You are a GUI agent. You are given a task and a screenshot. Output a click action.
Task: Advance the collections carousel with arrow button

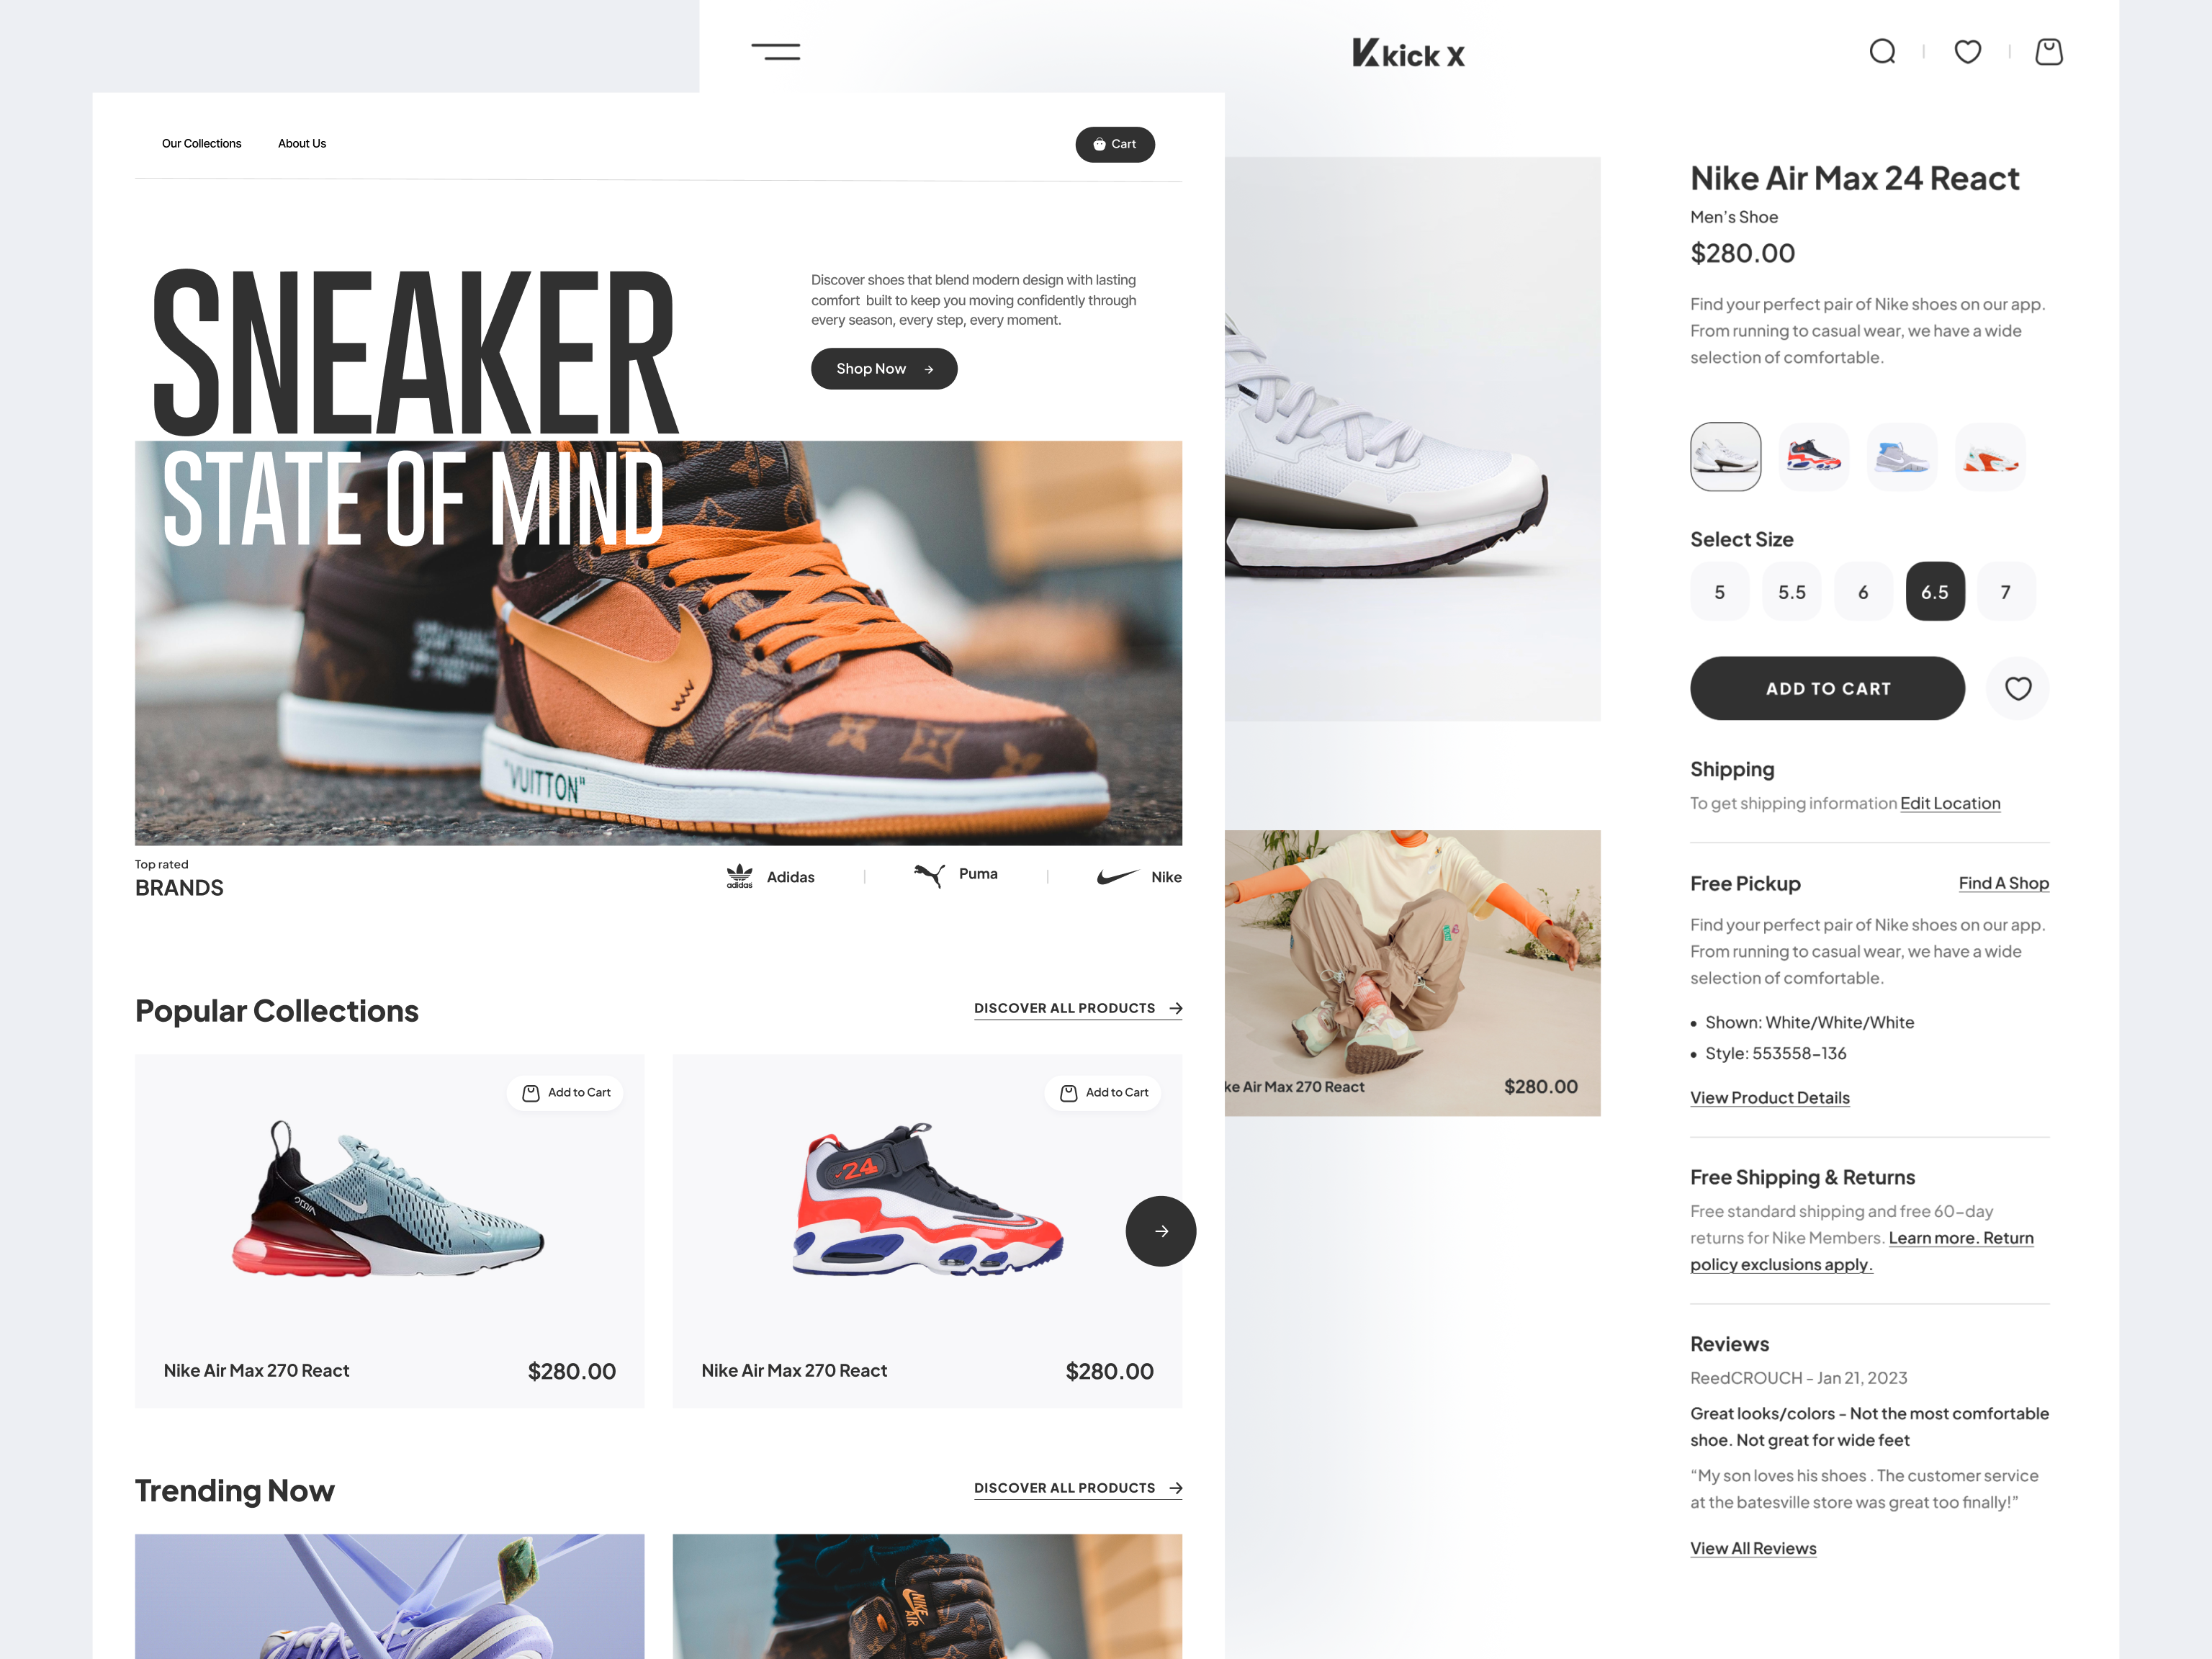[x=1160, y=1231]
